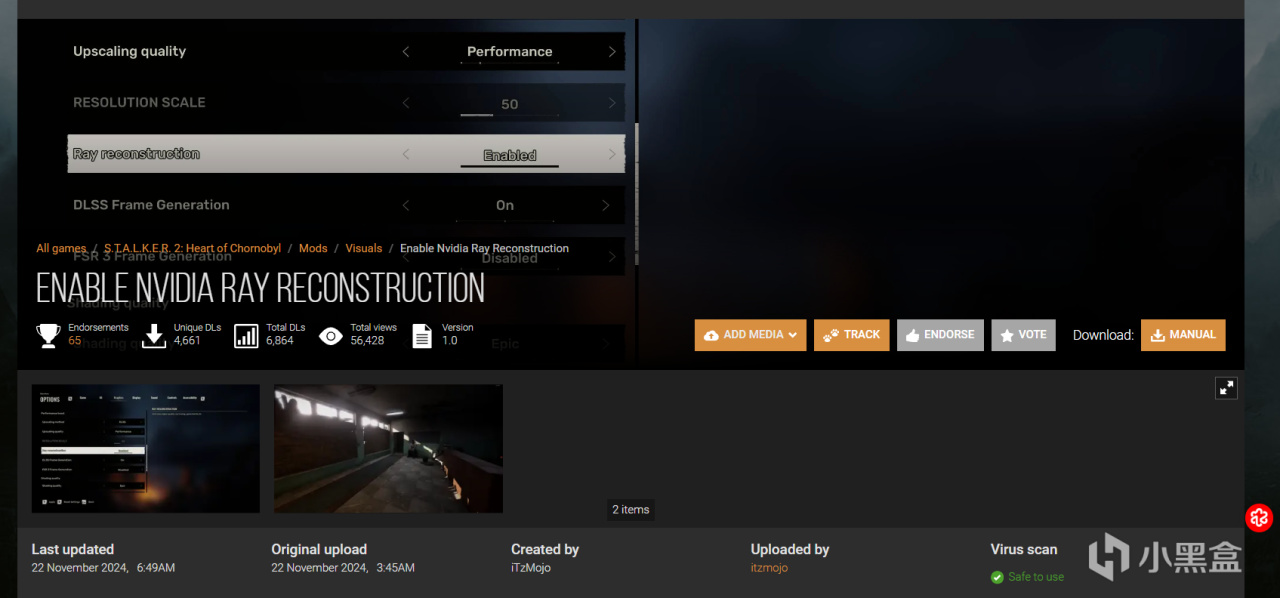This screenshot has width=1280, height=598.
Task: Open the dark corridor screenshot thumbnail
Action: pos(388,449)
